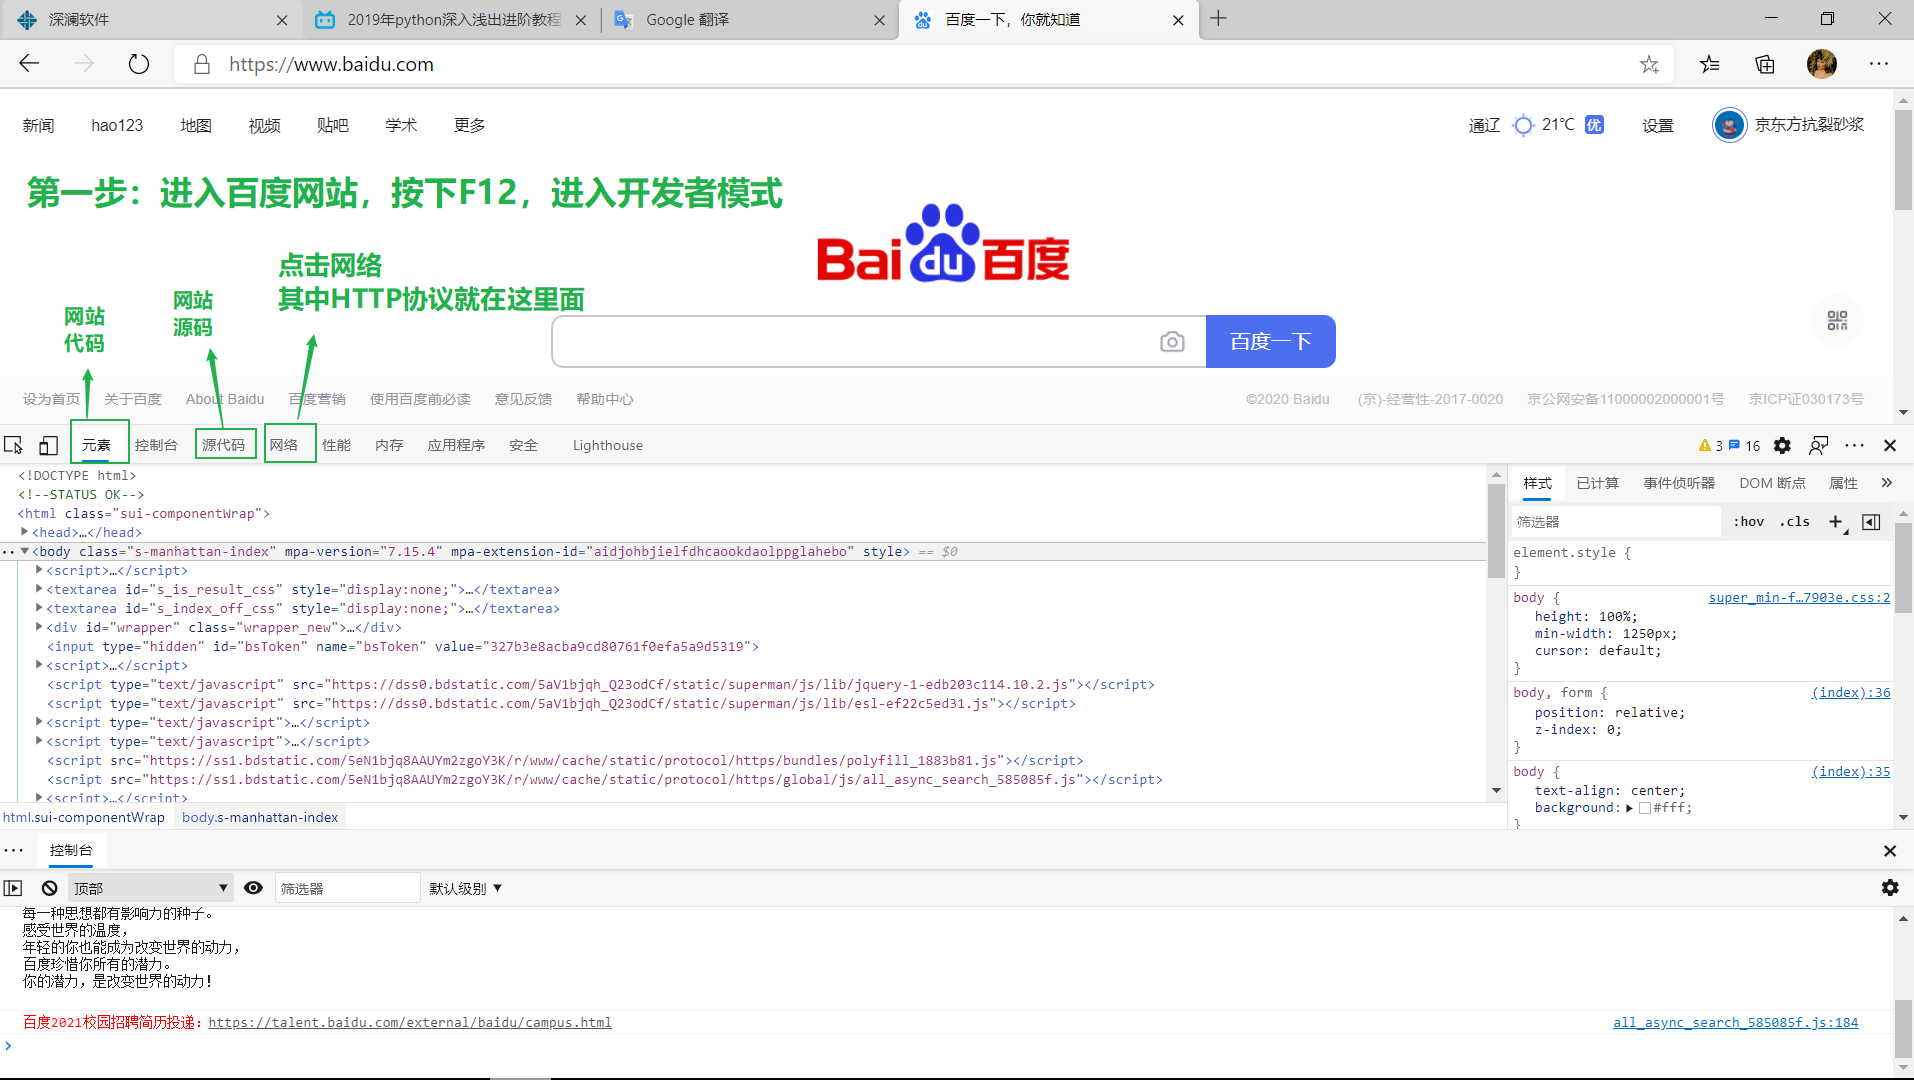Clear the console
Image resolution: width=1914 pixels, height=1080 pixels.
(x=49, y=888)
